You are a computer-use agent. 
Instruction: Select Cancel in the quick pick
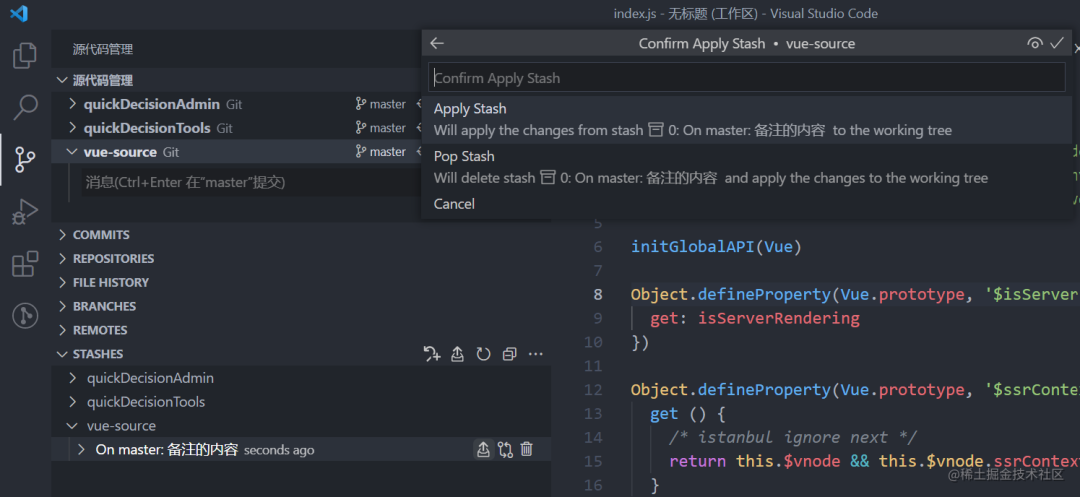point(747,204)
